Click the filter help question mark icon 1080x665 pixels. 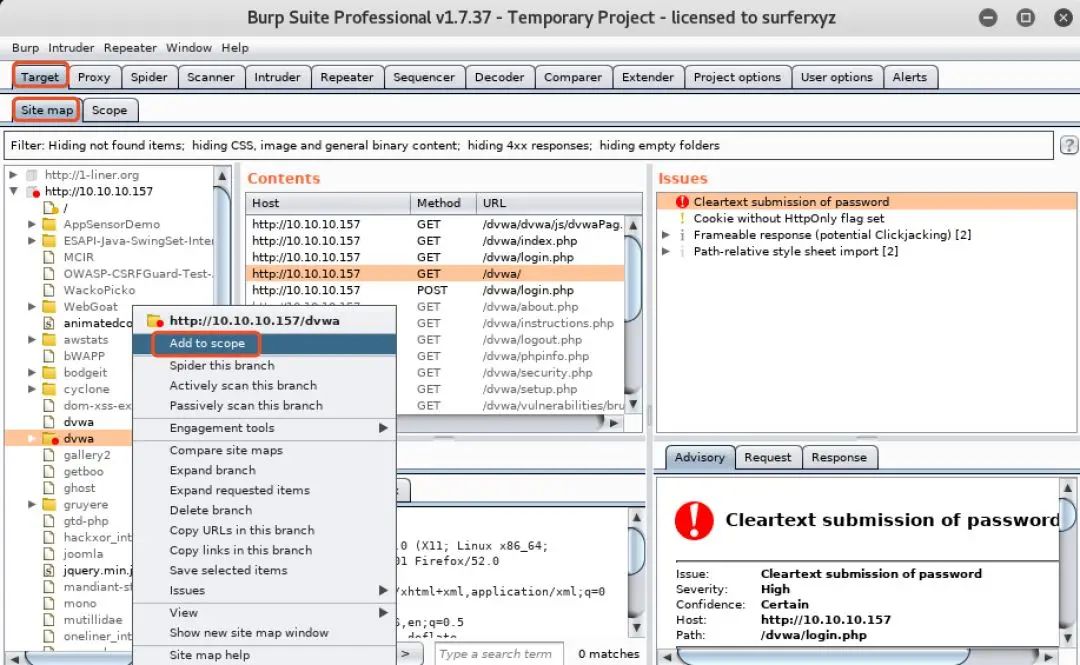1068,145
